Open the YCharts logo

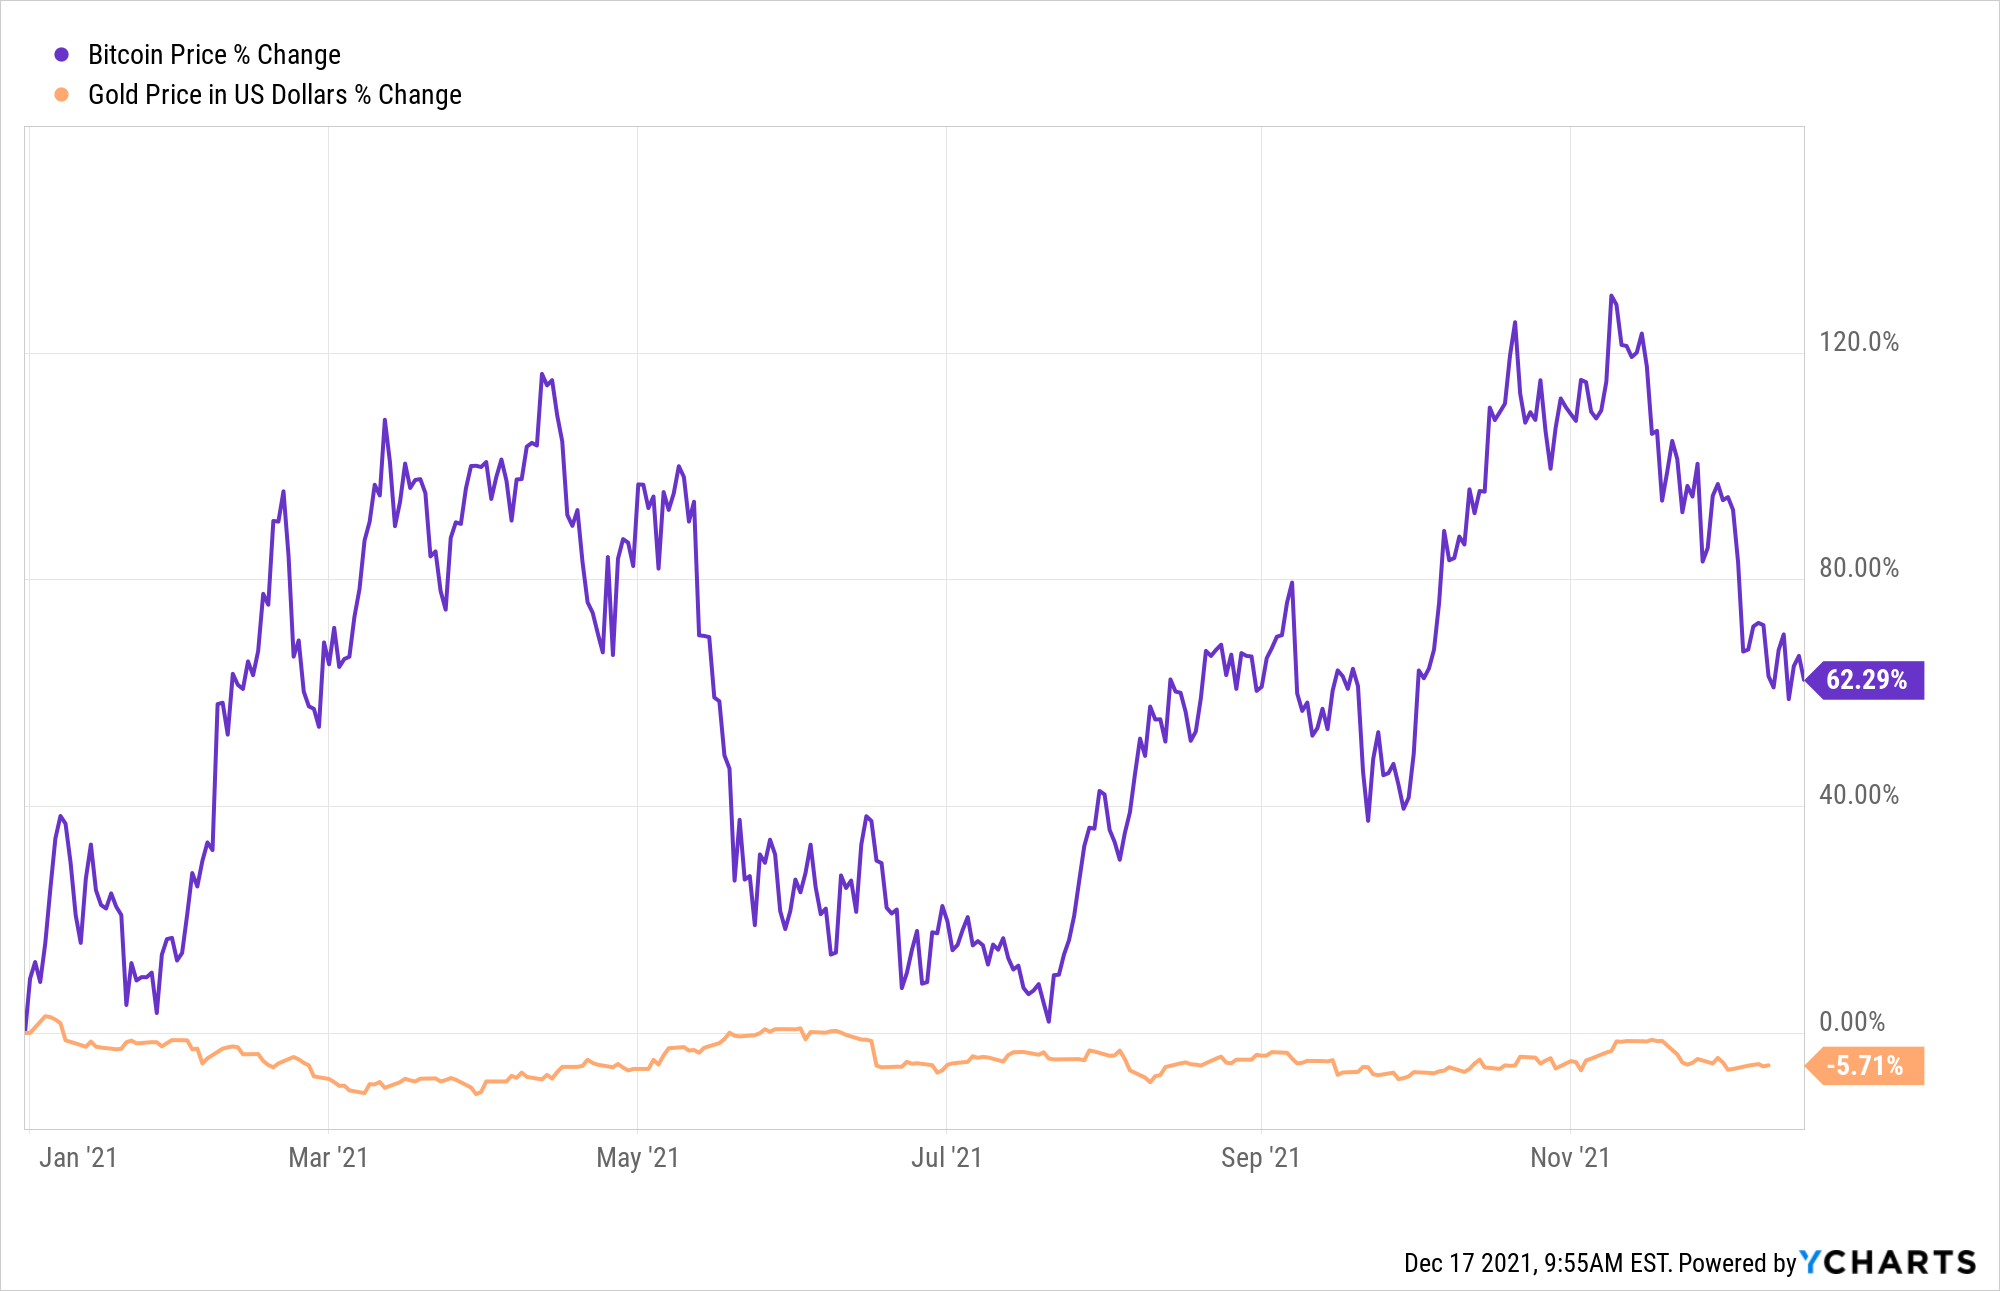pyautogui.click(x=1888, y=1262)
